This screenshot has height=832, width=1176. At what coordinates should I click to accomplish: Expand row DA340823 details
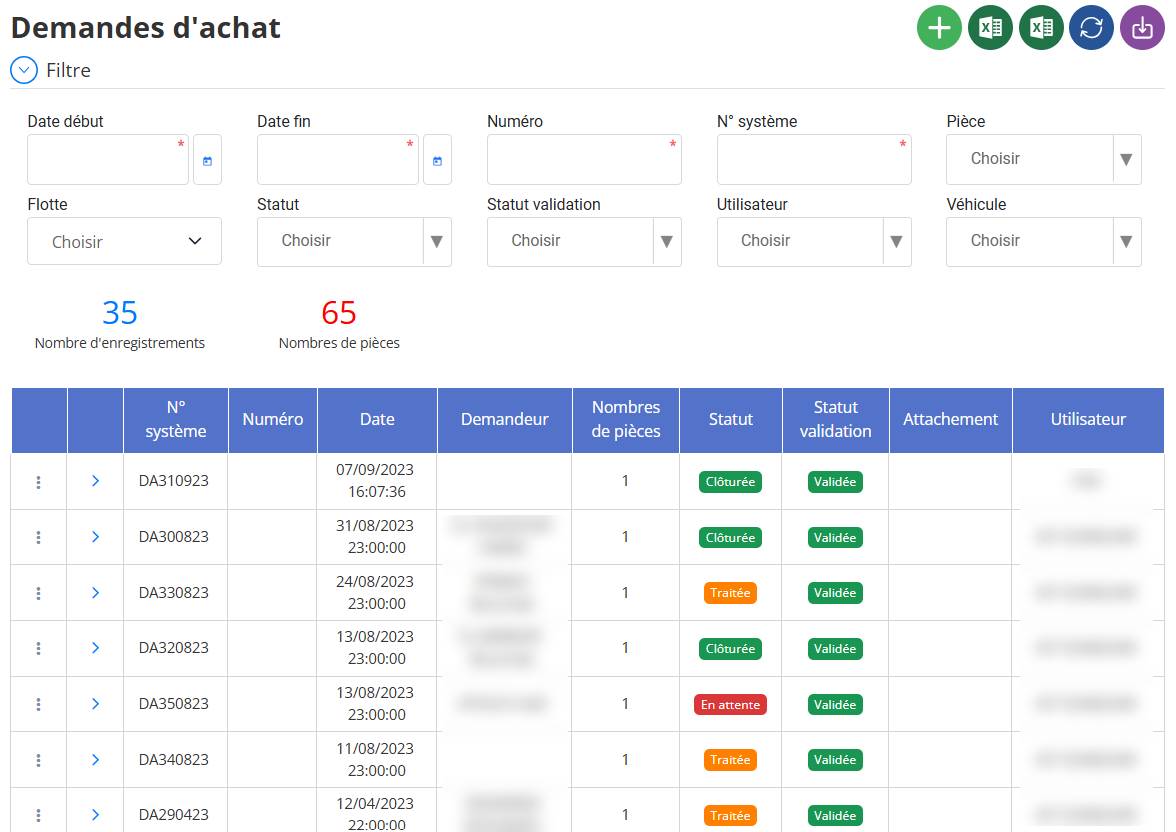click(x=95, y=760)
